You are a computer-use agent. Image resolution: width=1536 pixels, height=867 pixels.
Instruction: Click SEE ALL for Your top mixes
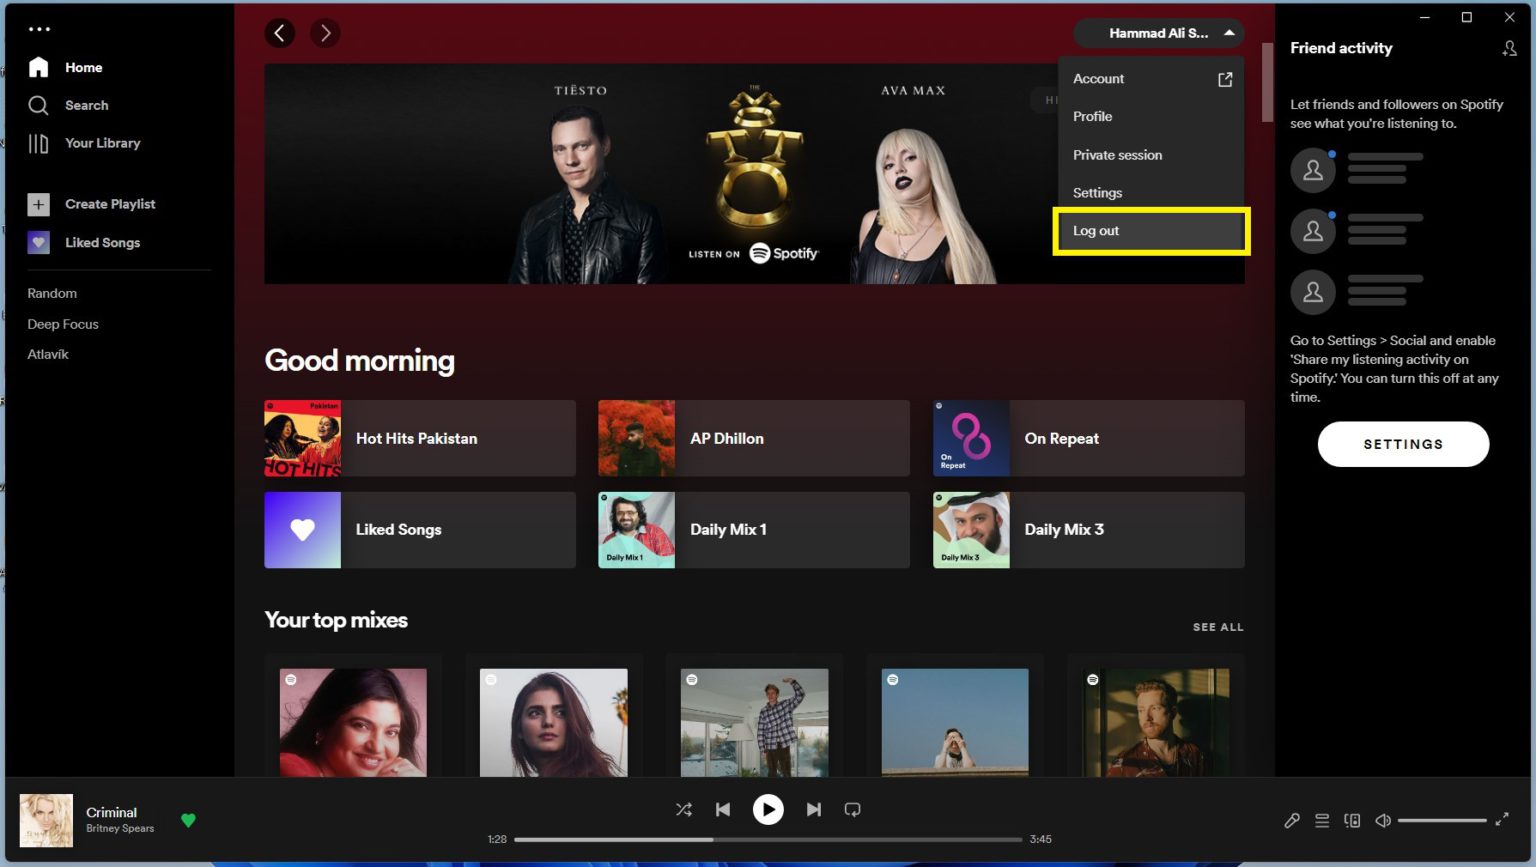pos(1218,626)
